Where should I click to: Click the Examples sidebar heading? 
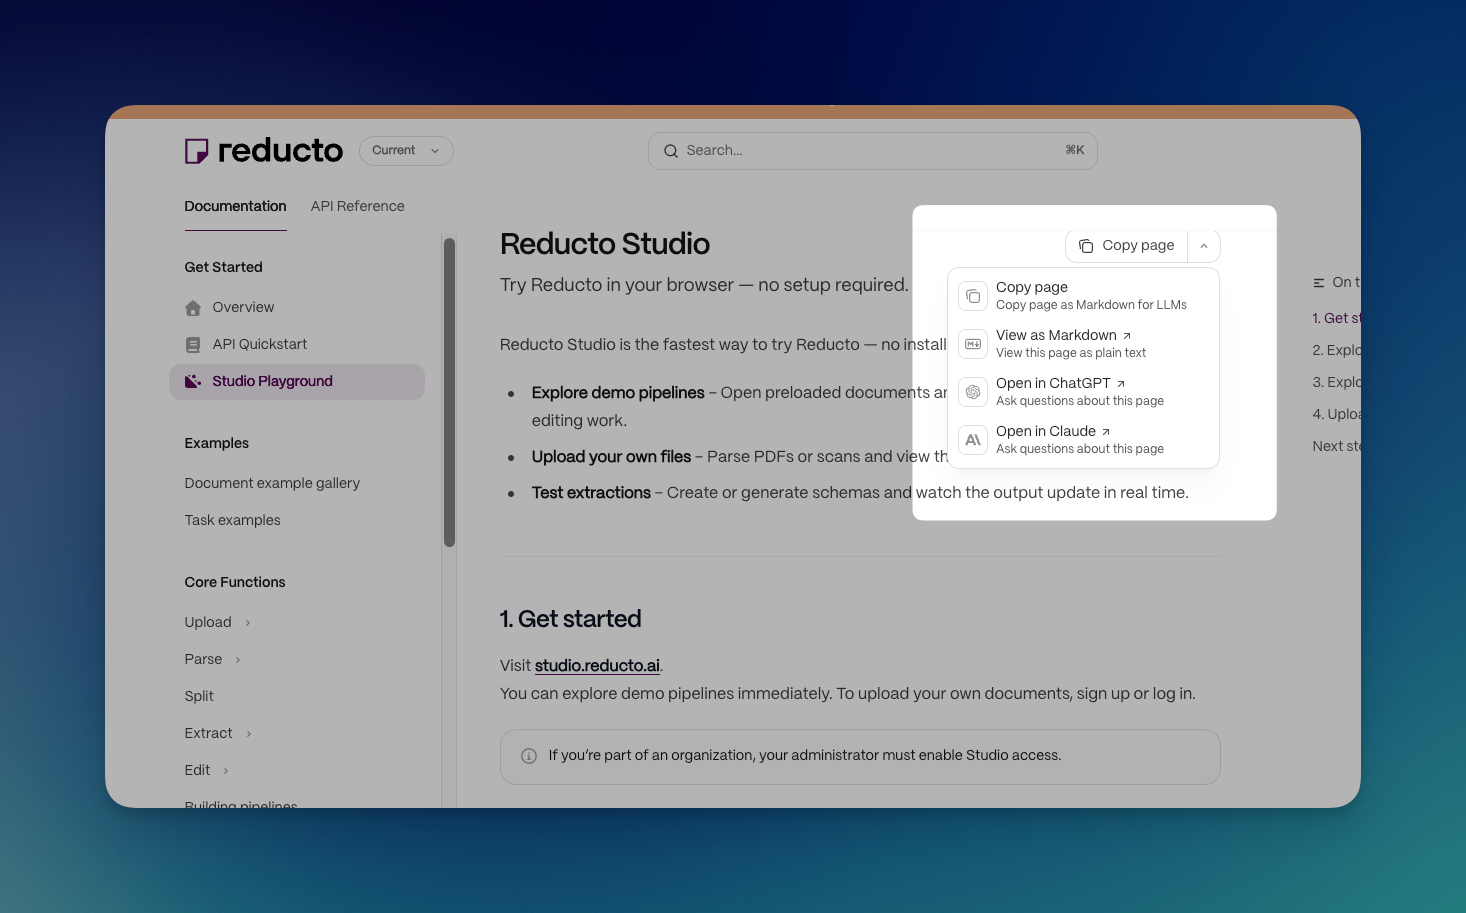[x=216, y=443]
